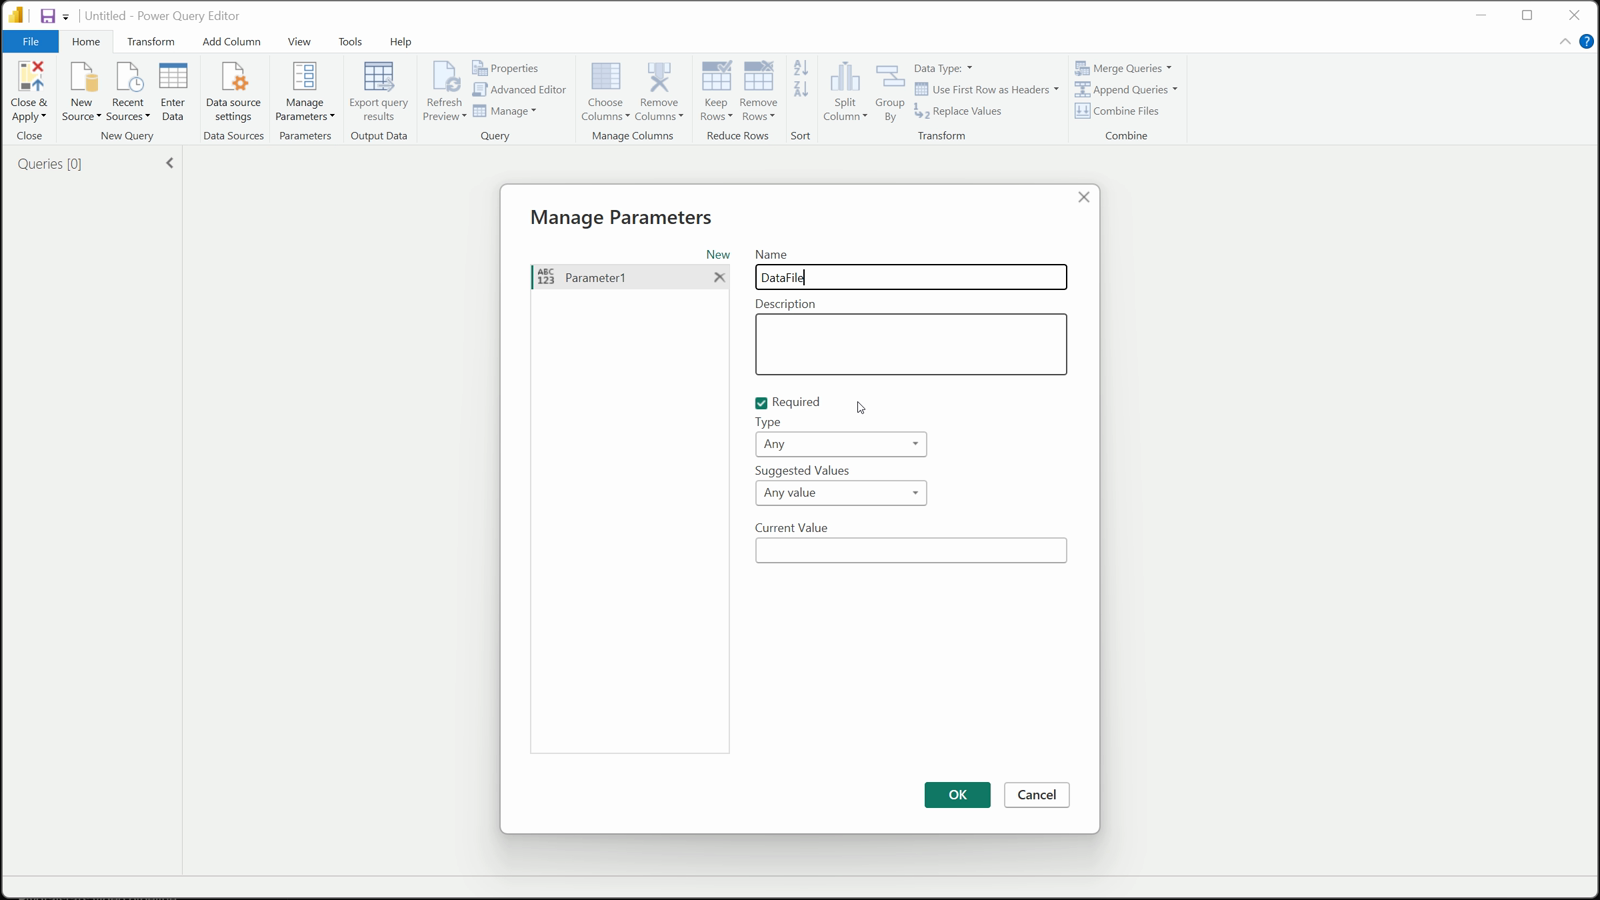Click the Keep Rows icon
The height and width of the screenshot is (900, 1600).
(716, 77)
